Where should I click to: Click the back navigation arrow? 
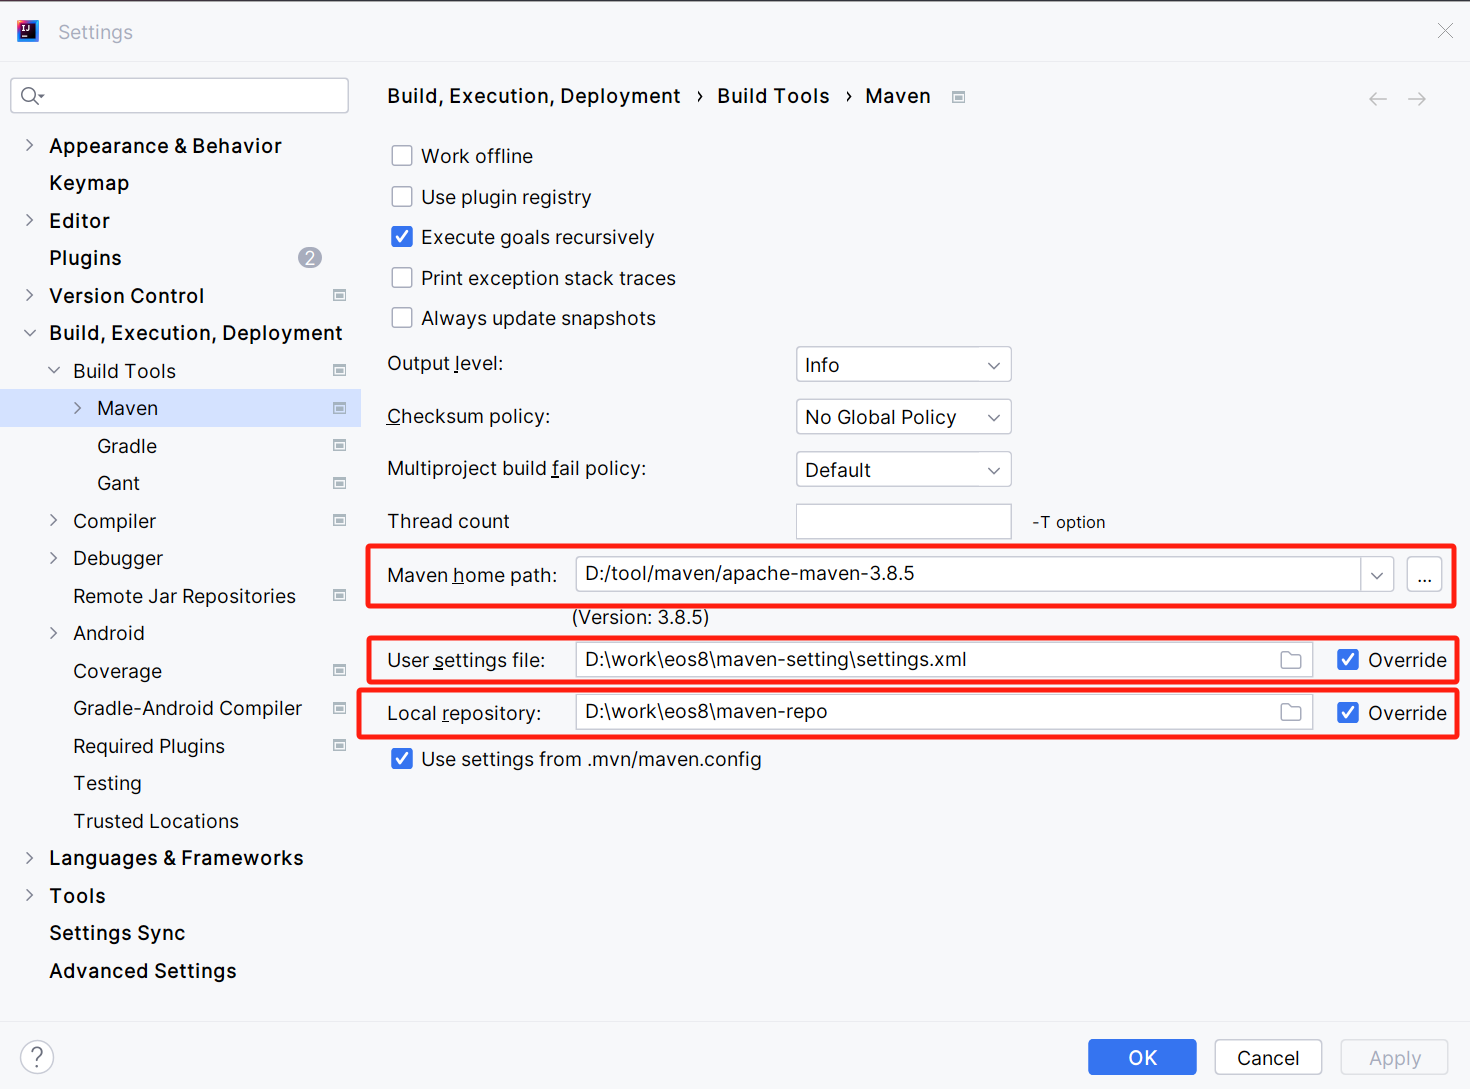coord(1377,99)
